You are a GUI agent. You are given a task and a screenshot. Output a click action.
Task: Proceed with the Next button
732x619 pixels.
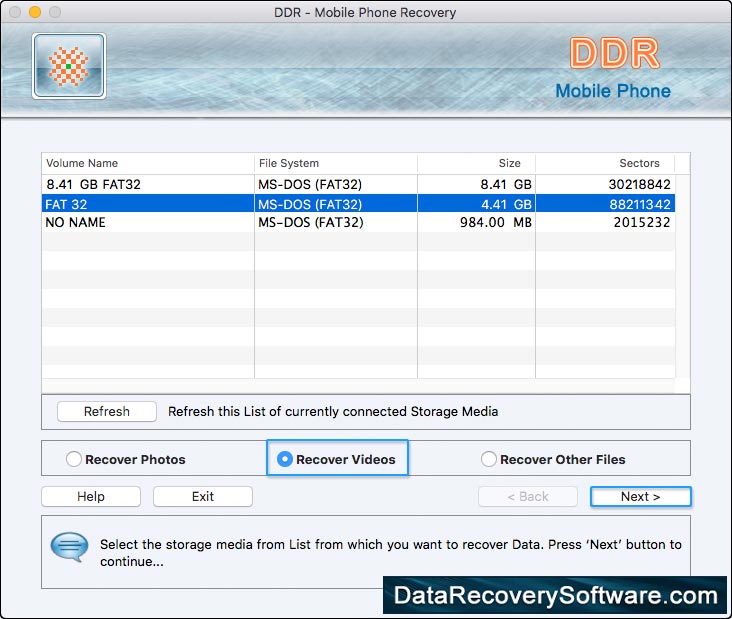[x=640, y=496]
